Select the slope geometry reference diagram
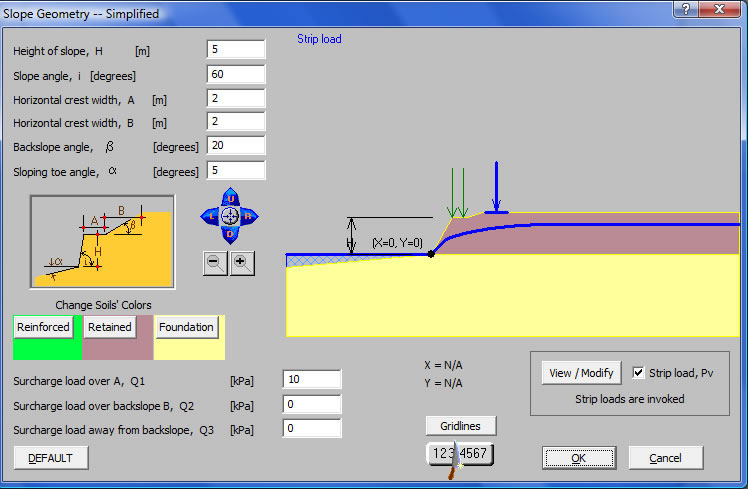The width and height of the screenshot is (748, 489). pyautogui.click(x=102, y=242)
